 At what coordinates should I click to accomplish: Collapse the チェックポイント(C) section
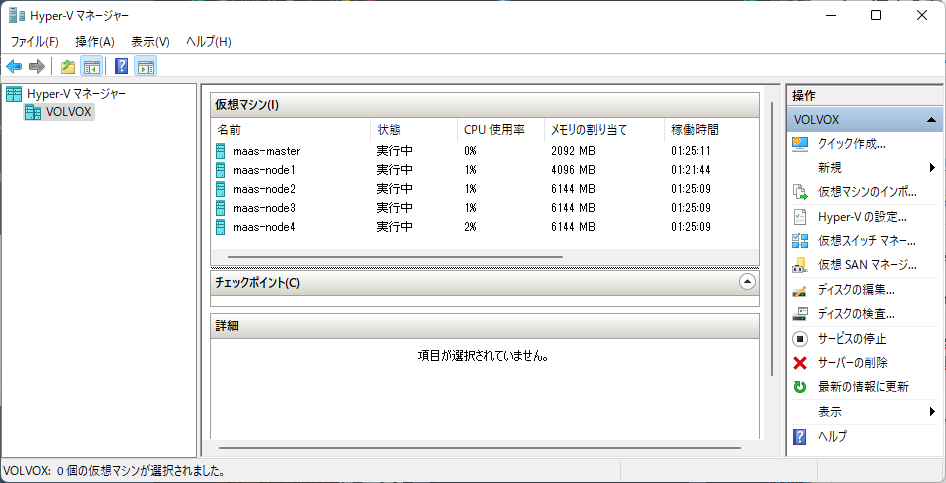747,282
